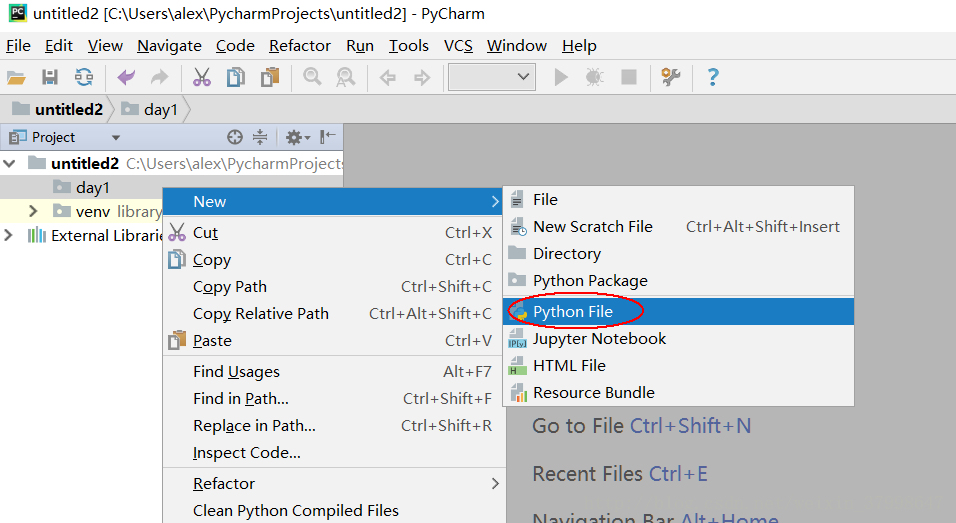The width and height of the screenshot is (956, 523).
Task: Open Settings via wrench icon
Action: click(x=671, y=77)
